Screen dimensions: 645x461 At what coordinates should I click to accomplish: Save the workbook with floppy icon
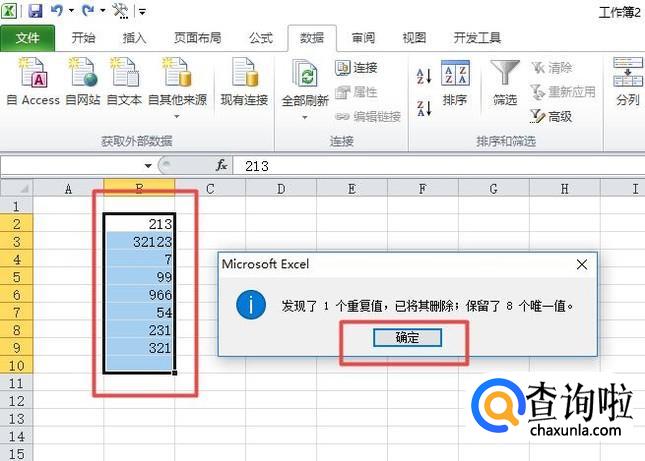(x=35, y=11)
